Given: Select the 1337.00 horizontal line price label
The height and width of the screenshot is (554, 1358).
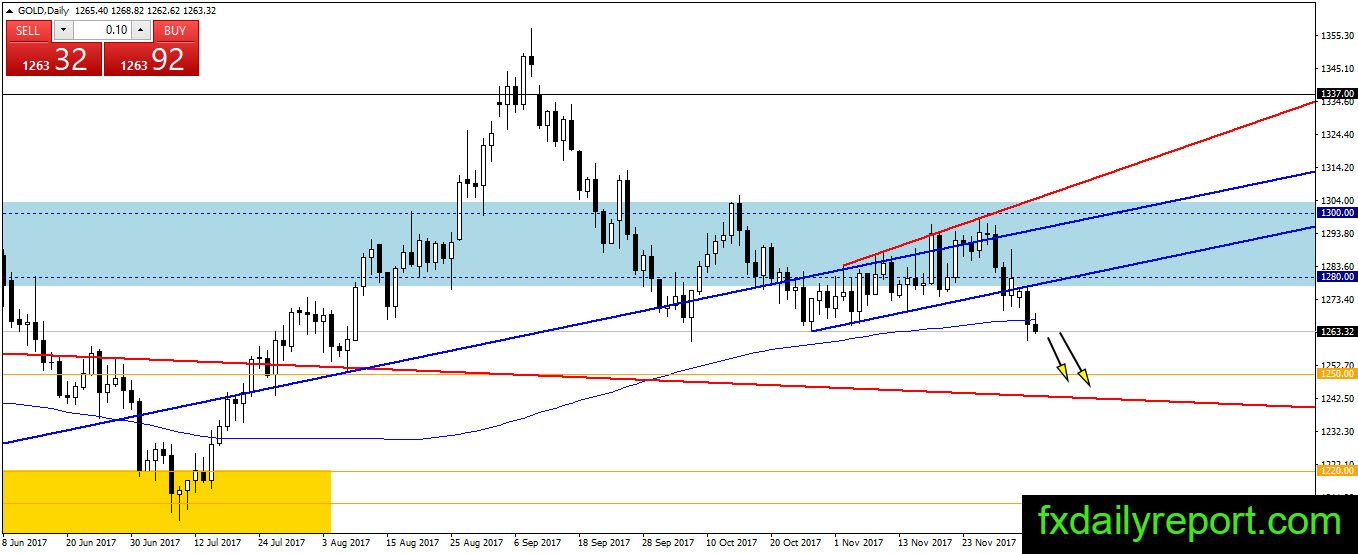Looking at the screenshot, I should pos(1336,92).
